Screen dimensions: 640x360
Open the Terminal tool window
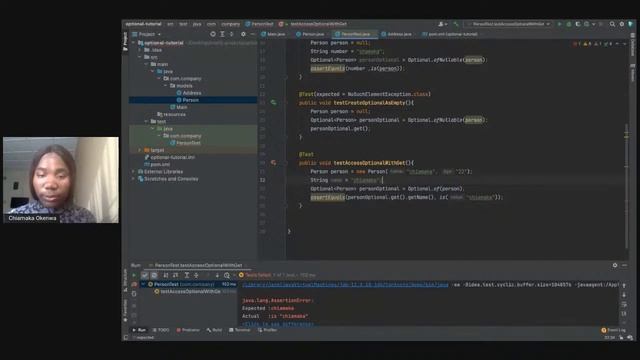pyautogui.click(x=240, y=330)
